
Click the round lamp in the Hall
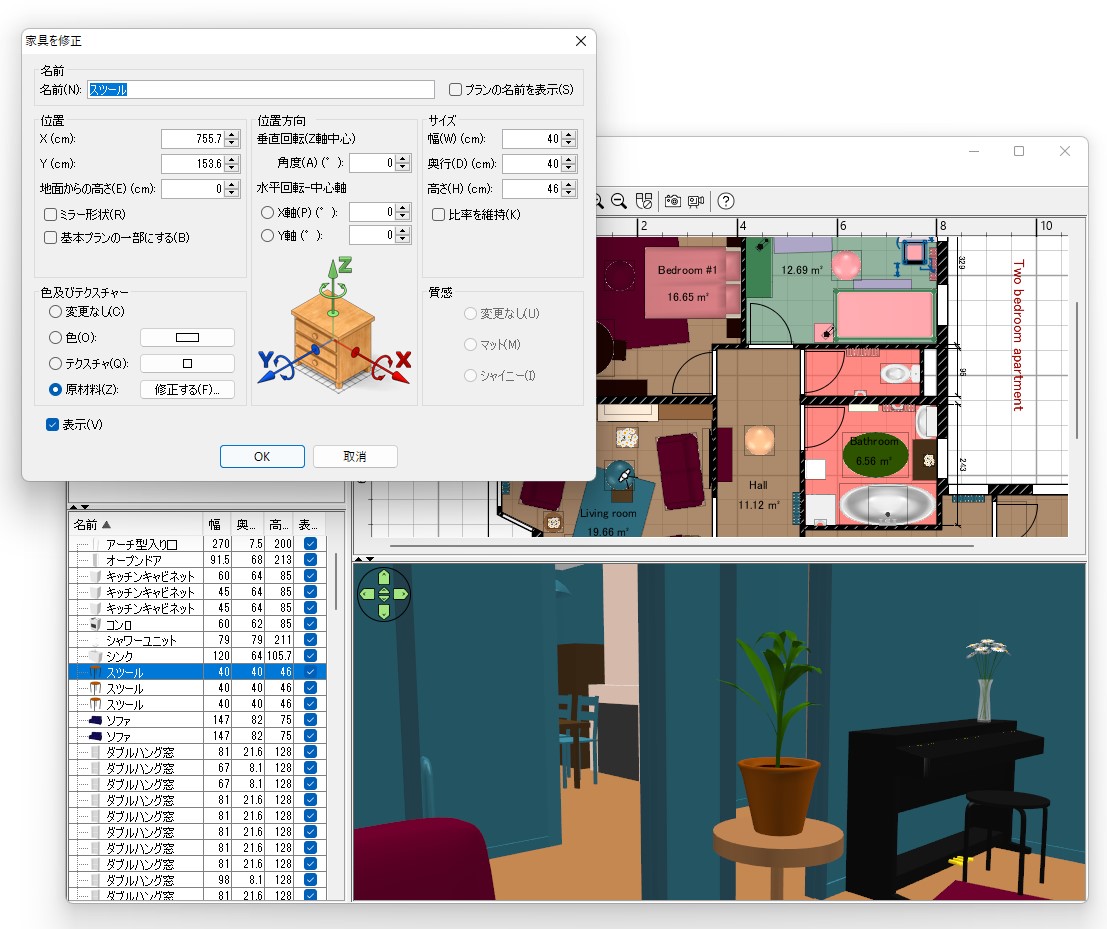(x=760, y=440)
